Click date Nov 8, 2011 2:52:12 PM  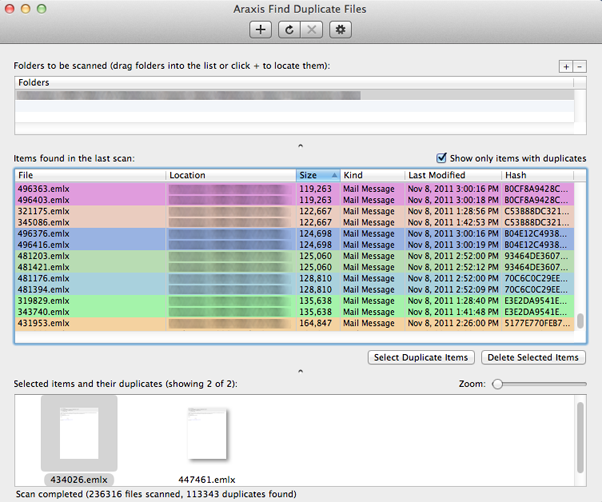pyautogui.click(x=453, y=267)
